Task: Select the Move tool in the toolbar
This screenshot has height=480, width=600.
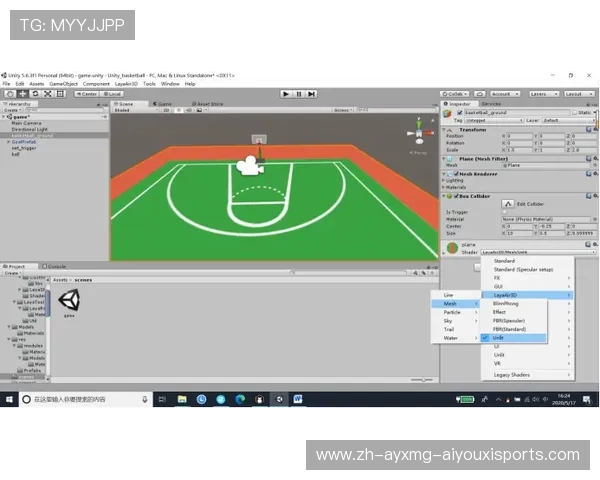Action: tap(21, 94)
